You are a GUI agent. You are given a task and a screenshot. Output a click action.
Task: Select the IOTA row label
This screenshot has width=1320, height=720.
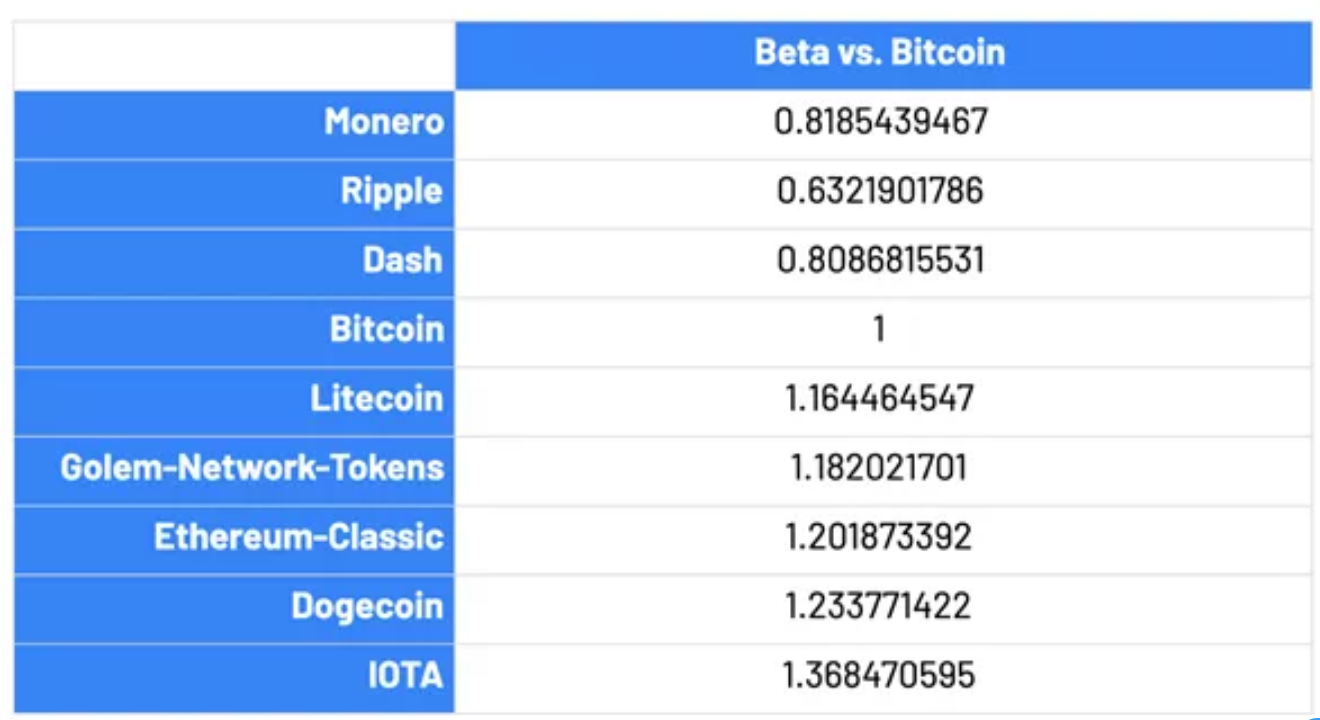[403, 675]
